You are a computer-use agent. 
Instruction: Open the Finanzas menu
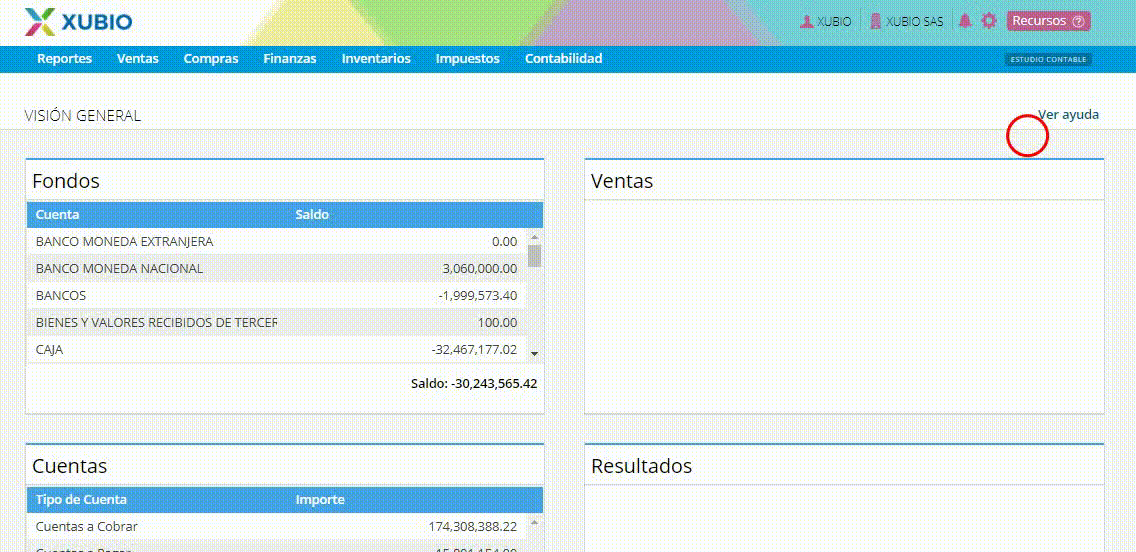pyautogui.click(x=290, y=59)
